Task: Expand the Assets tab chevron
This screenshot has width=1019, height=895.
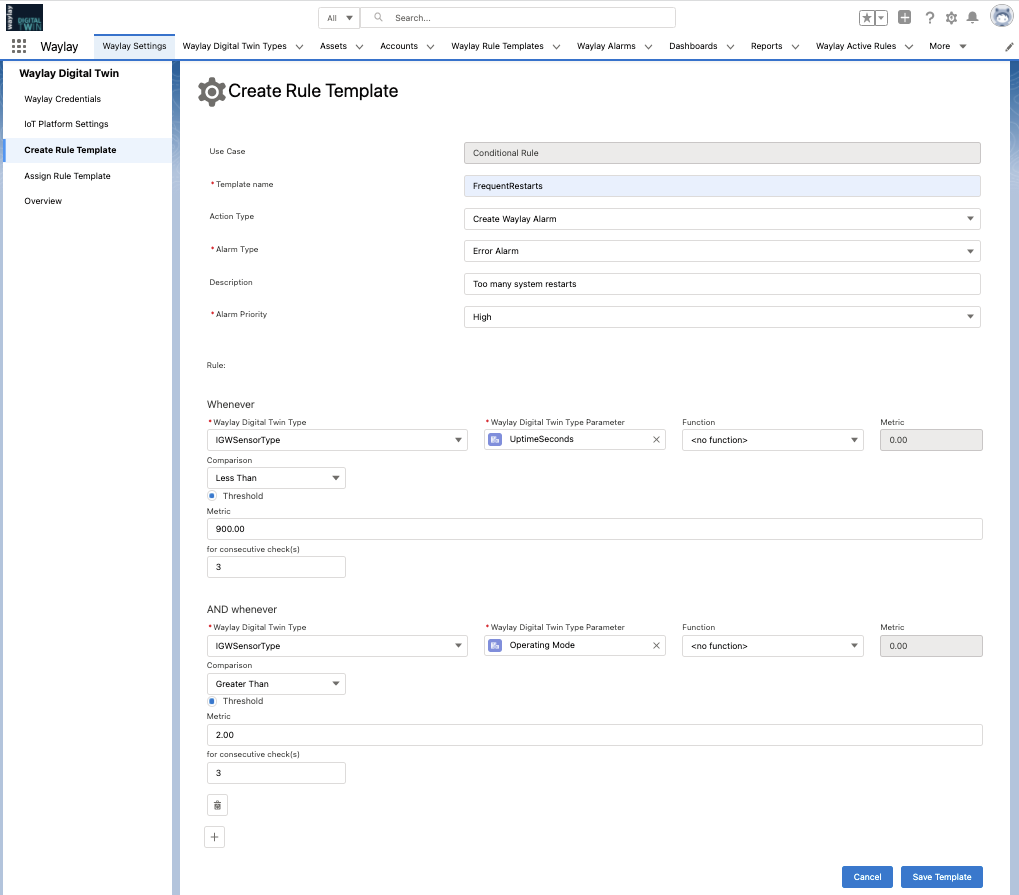Action: (x=359, y=47)
